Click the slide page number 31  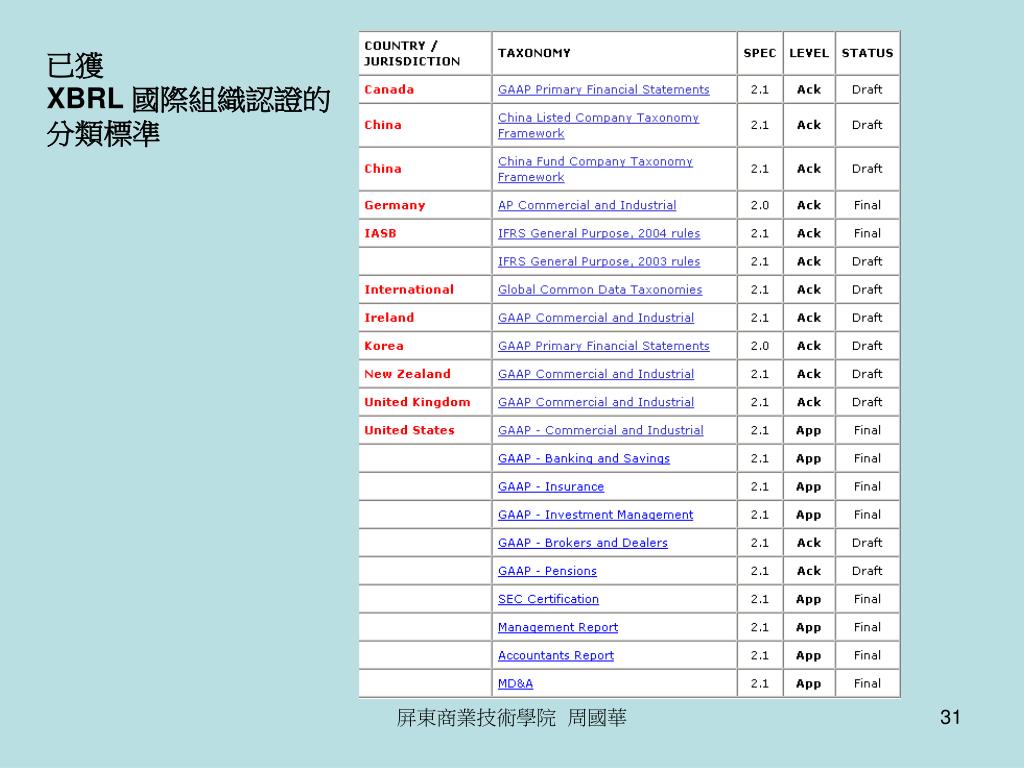(x=950, y=717)
